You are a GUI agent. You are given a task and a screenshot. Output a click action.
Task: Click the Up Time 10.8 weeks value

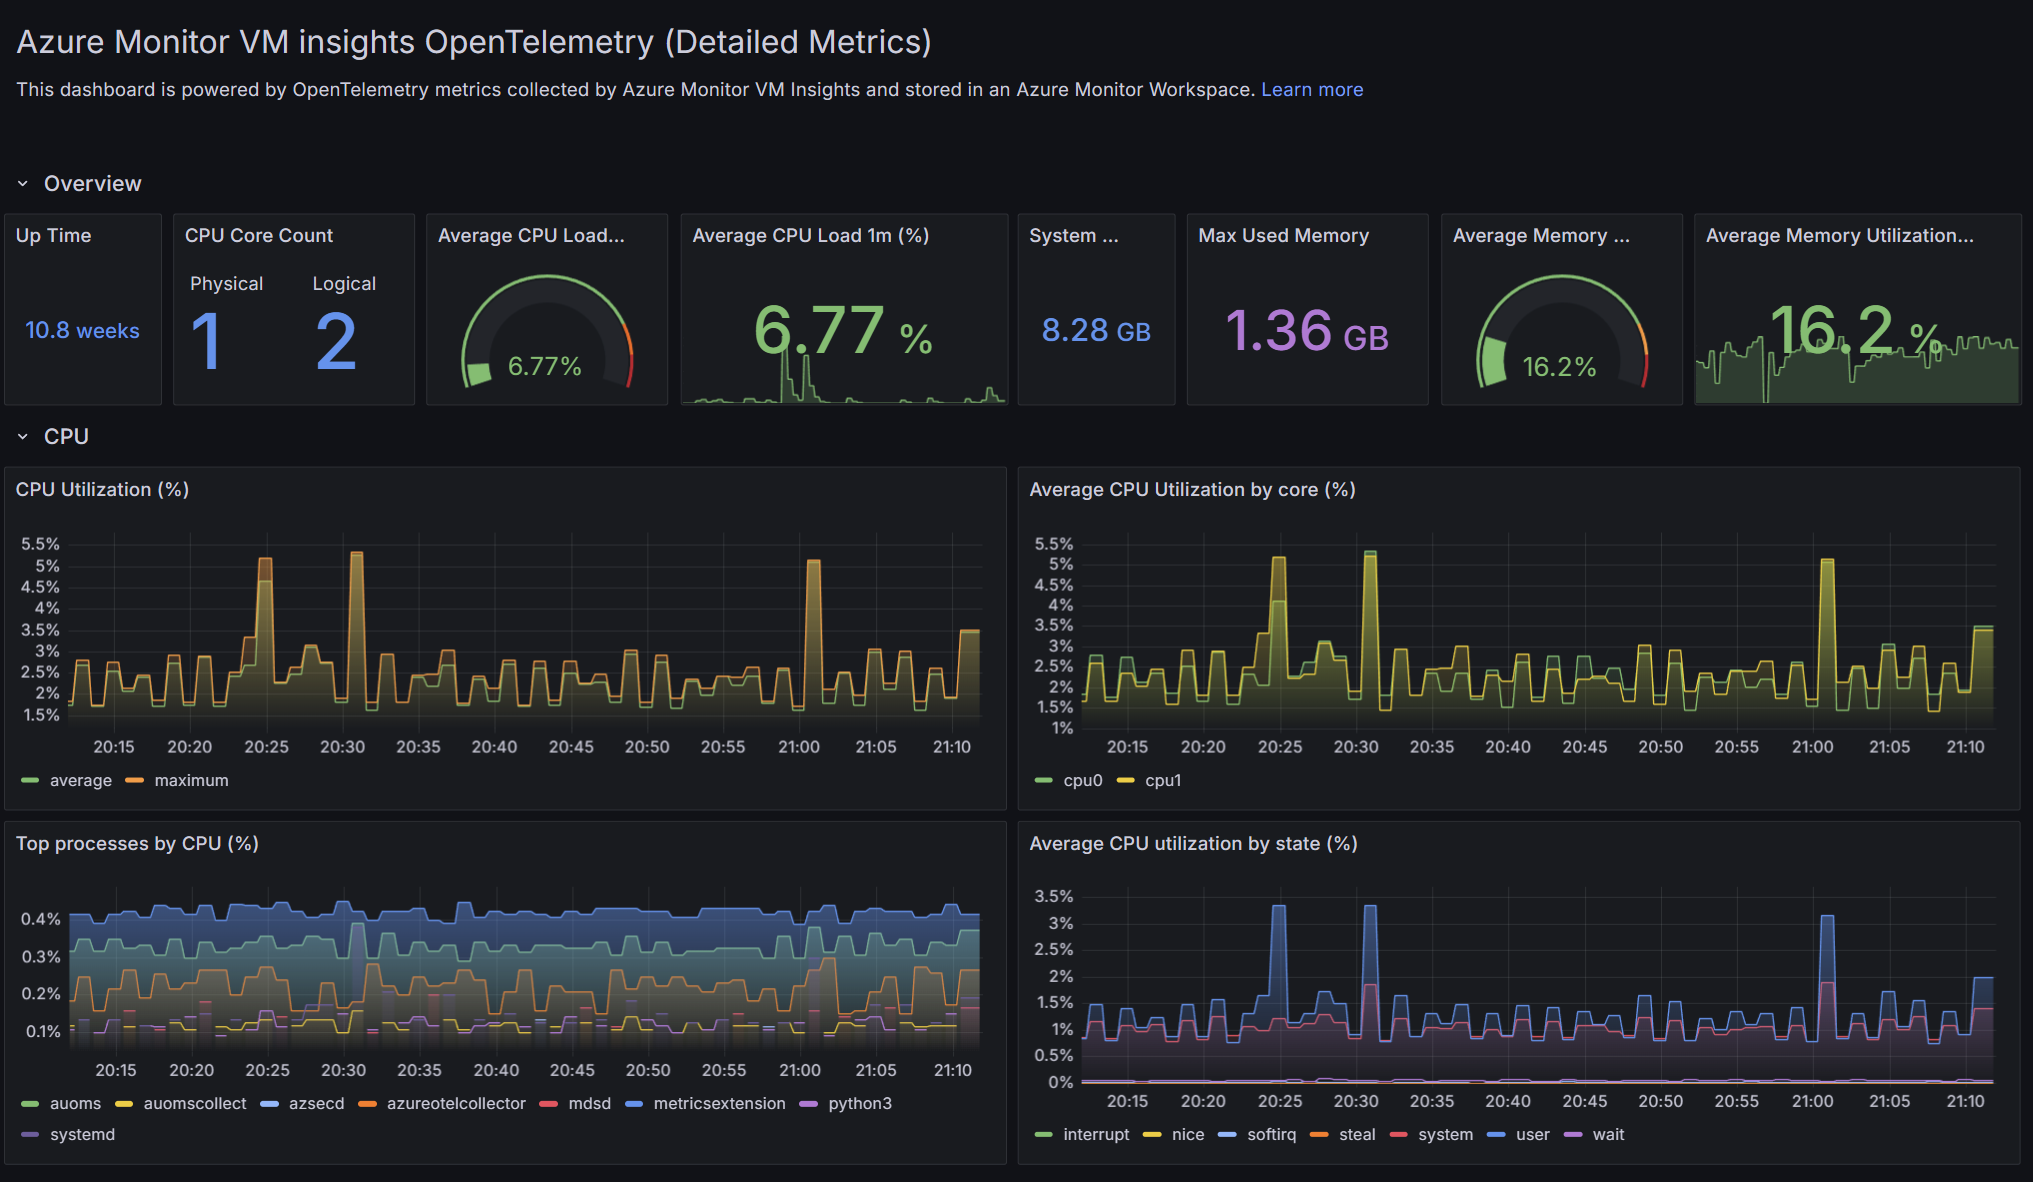click(82, 331)
